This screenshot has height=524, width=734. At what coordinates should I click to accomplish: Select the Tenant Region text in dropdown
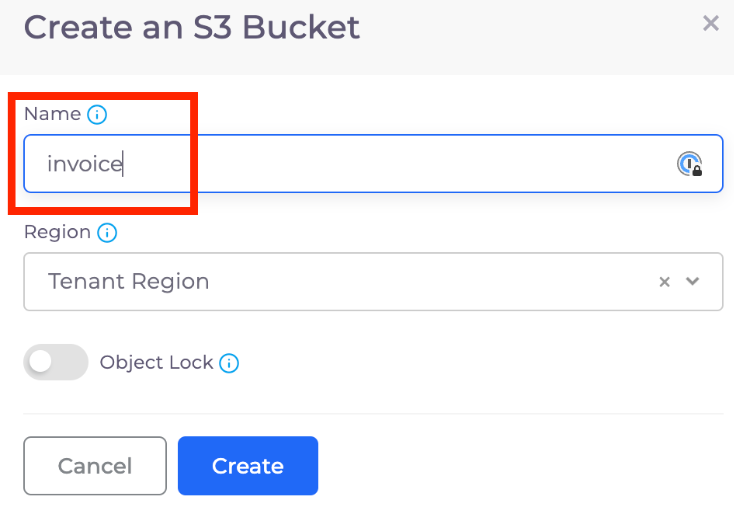click(x=129, y=281)
